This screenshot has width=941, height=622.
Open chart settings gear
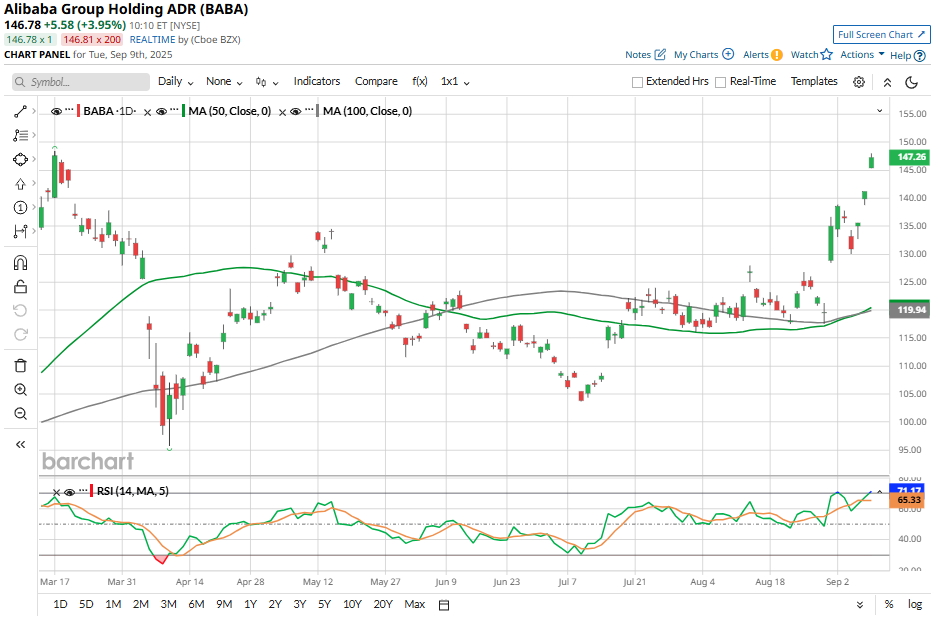859,82
